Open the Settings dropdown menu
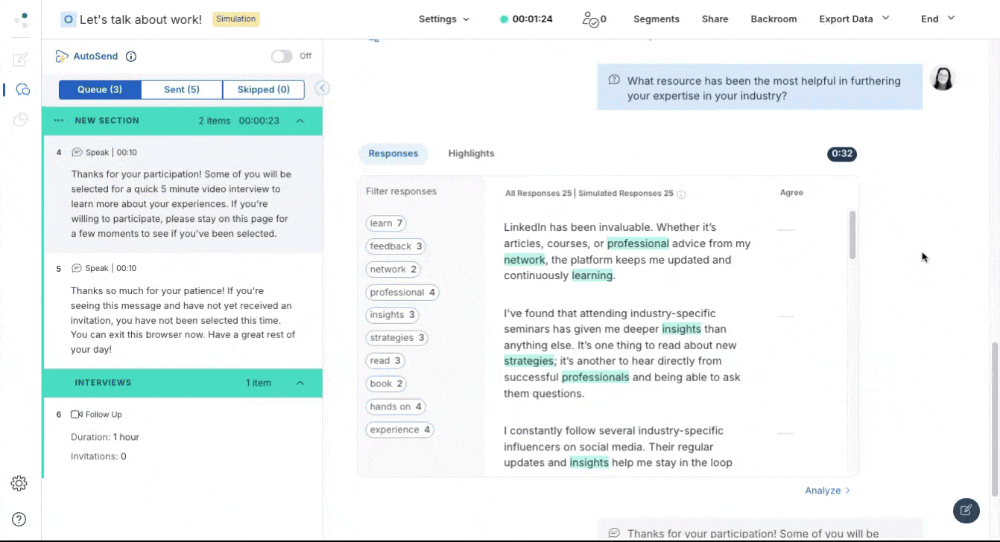1000x542 pixels. click(444, 19)
